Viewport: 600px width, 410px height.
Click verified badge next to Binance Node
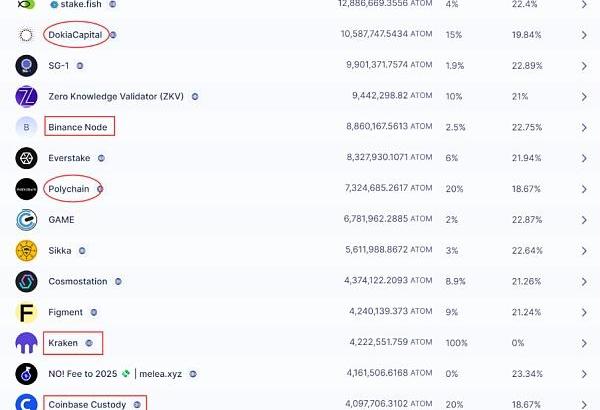pyautogui.click(x=117, y=128)
